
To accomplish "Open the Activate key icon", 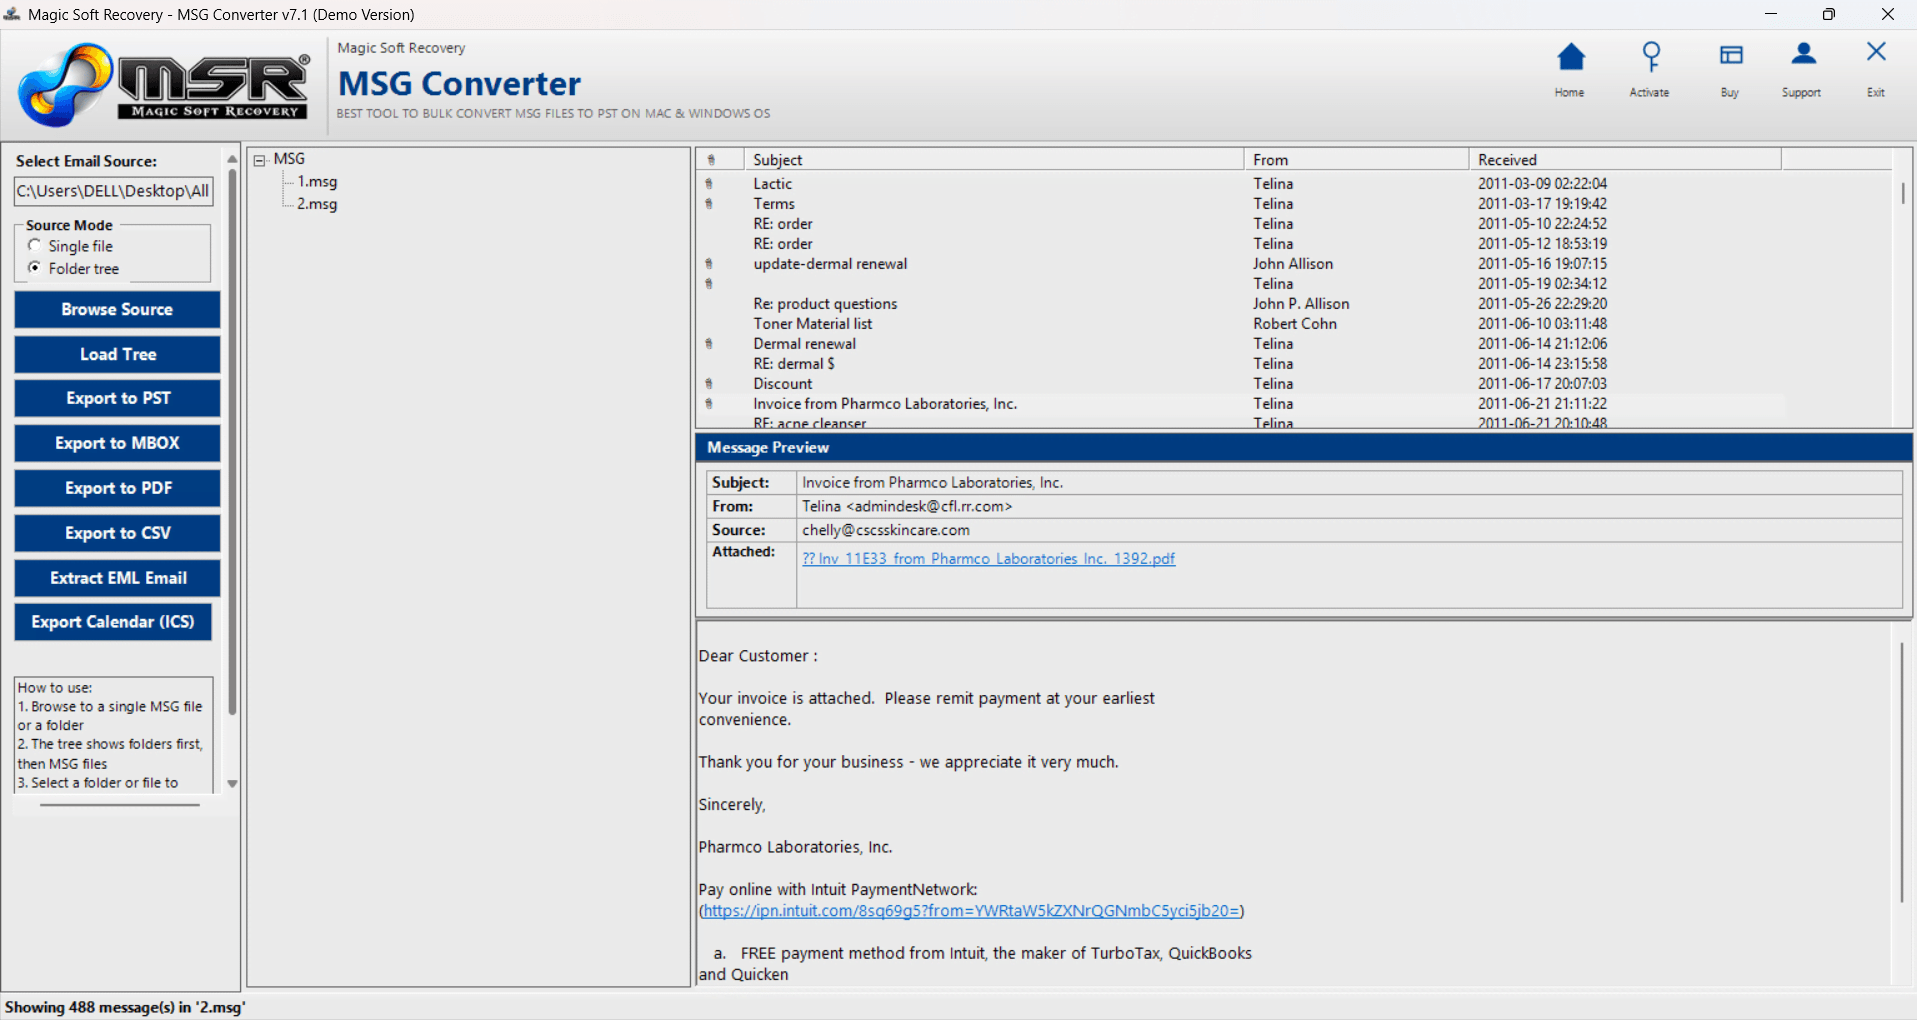I will 1650,57.
